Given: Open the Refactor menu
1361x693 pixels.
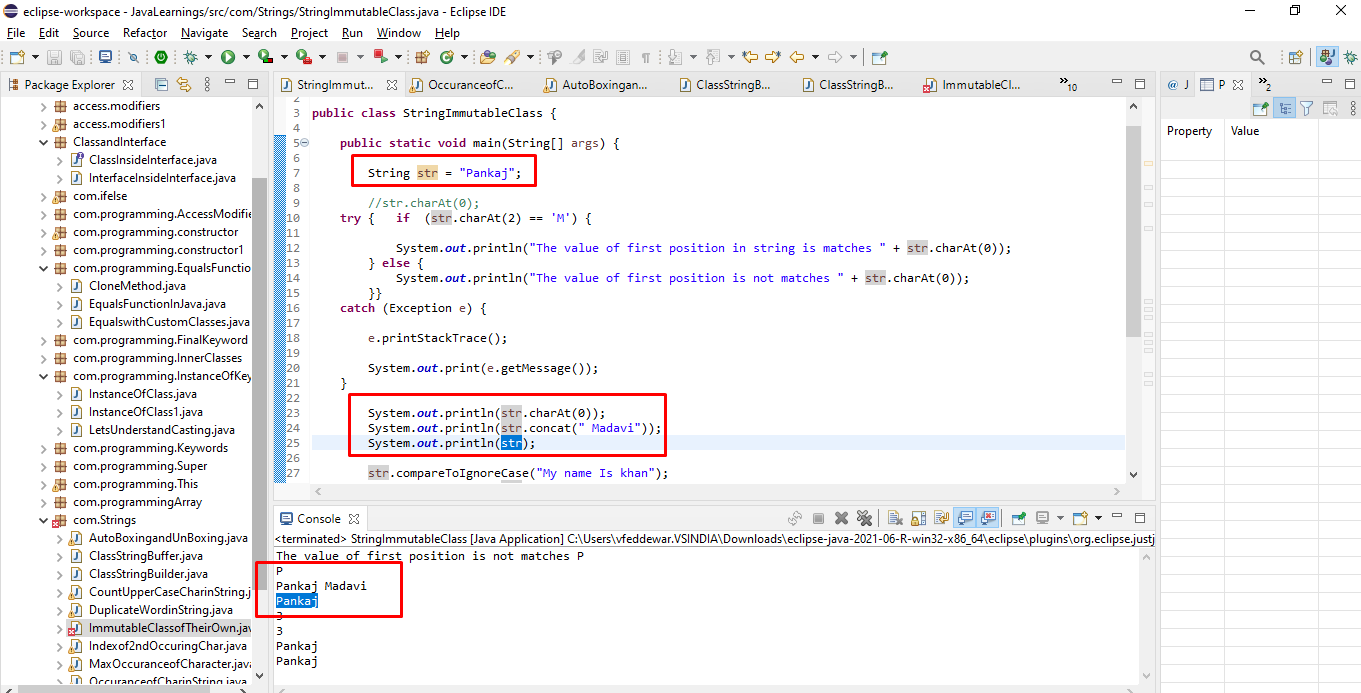Looking at the screenshot, I should [145, 33].
